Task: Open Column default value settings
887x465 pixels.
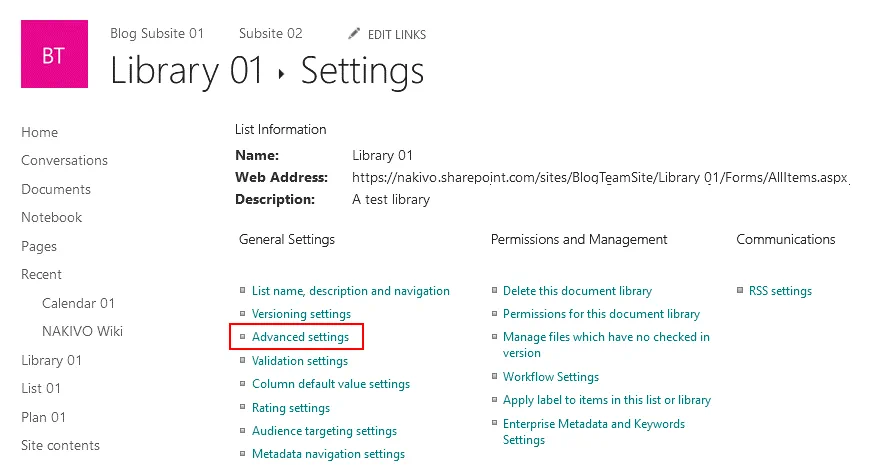Action: point(330,384)
